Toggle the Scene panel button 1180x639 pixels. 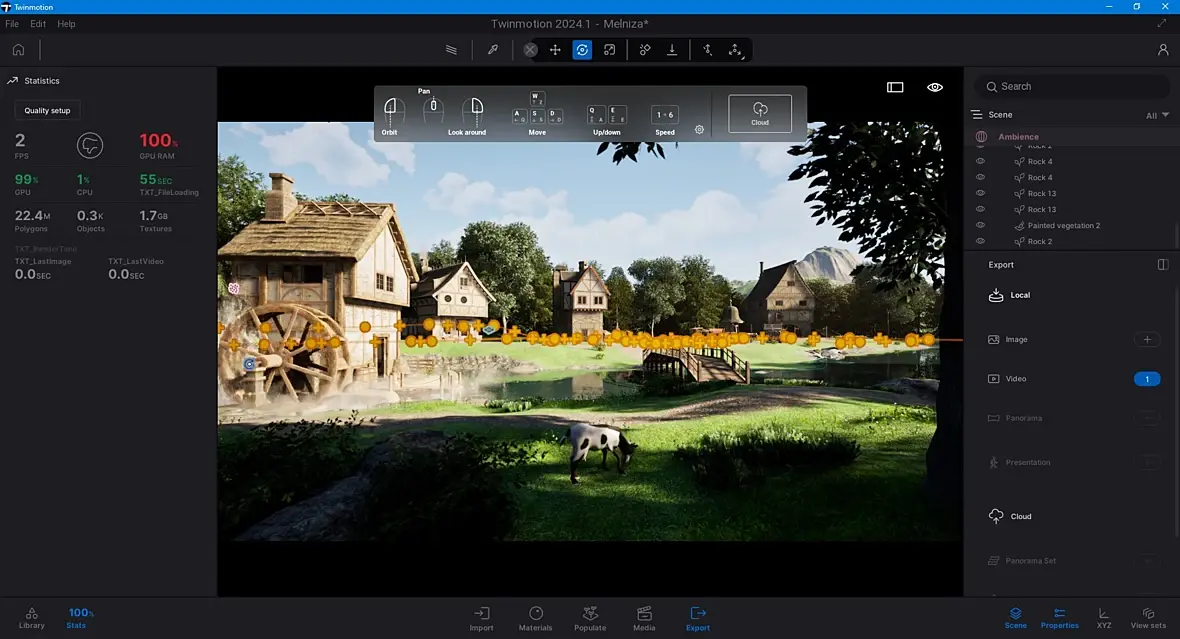coord(1015,618)
